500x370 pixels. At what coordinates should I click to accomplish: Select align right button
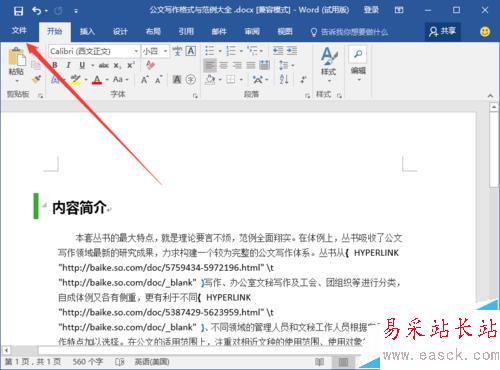pyautogui.click(x=237, y=65)
